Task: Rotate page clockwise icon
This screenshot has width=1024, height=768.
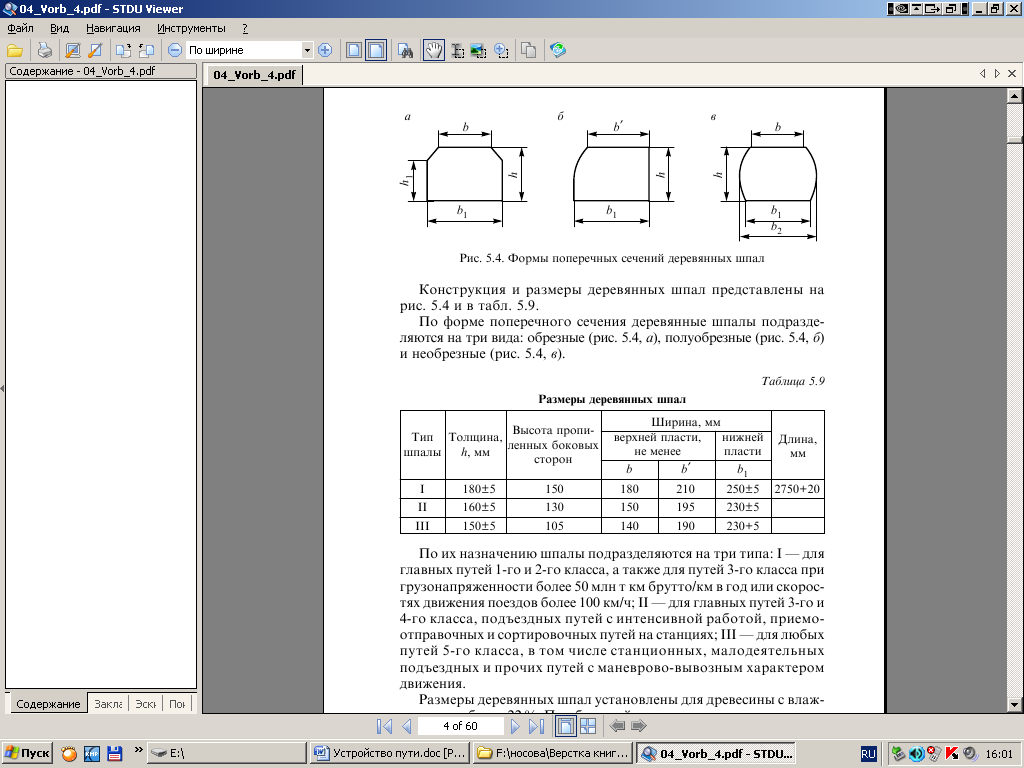Action: click(x=123, y=50)
